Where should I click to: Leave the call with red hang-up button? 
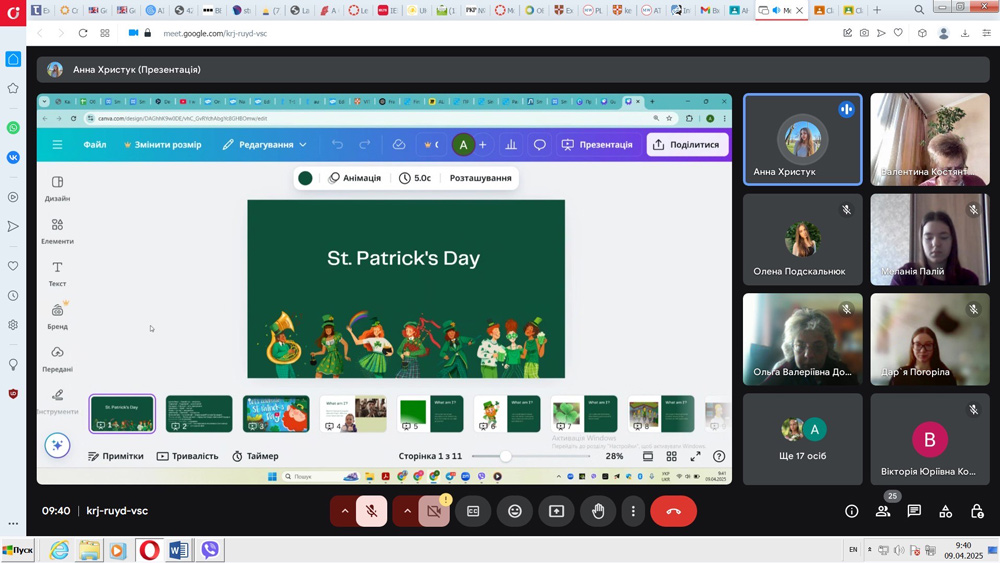pos(673,511)
